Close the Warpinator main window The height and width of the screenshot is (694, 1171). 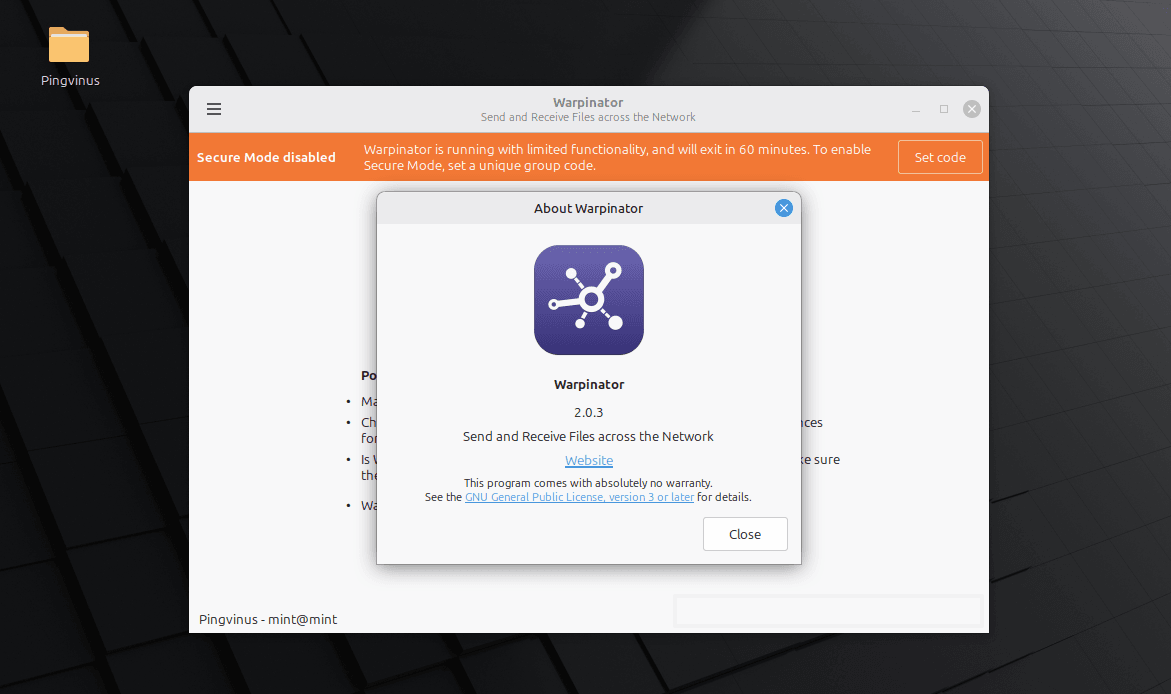click(971, 109)
